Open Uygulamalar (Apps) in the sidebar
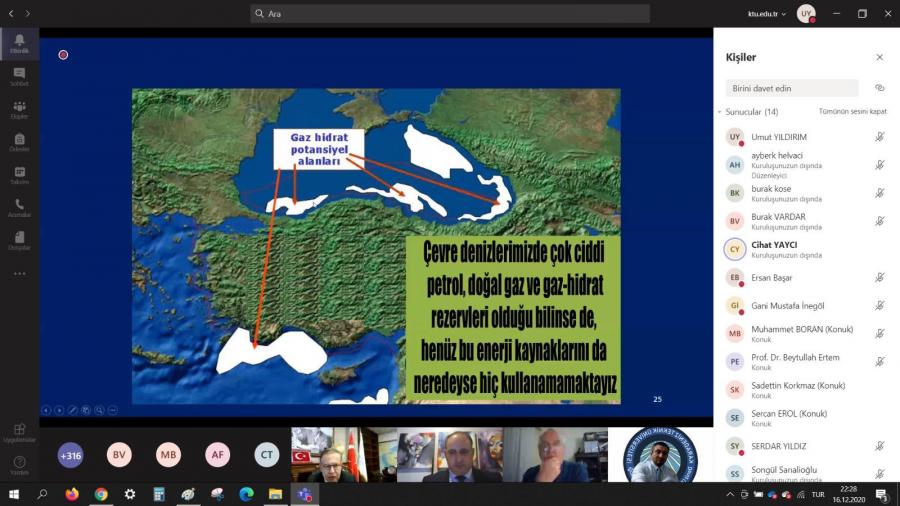Image resolution: width=900 pixels, height=506 pixels. coord(19,432)
